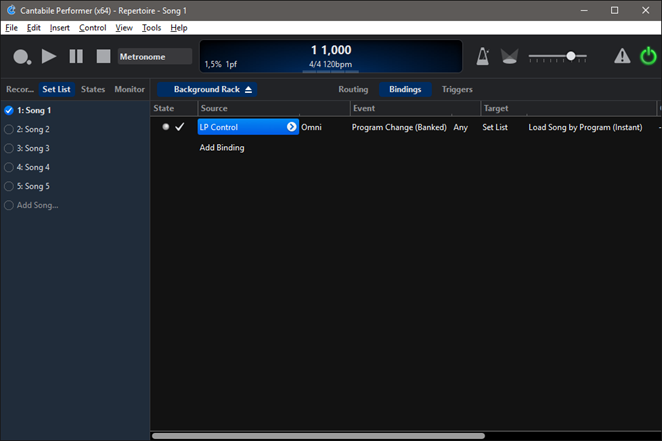Switch to the Monitor tab
This screenshot has width=662, height=441.
pyautogui.click(x=129, y=89)
